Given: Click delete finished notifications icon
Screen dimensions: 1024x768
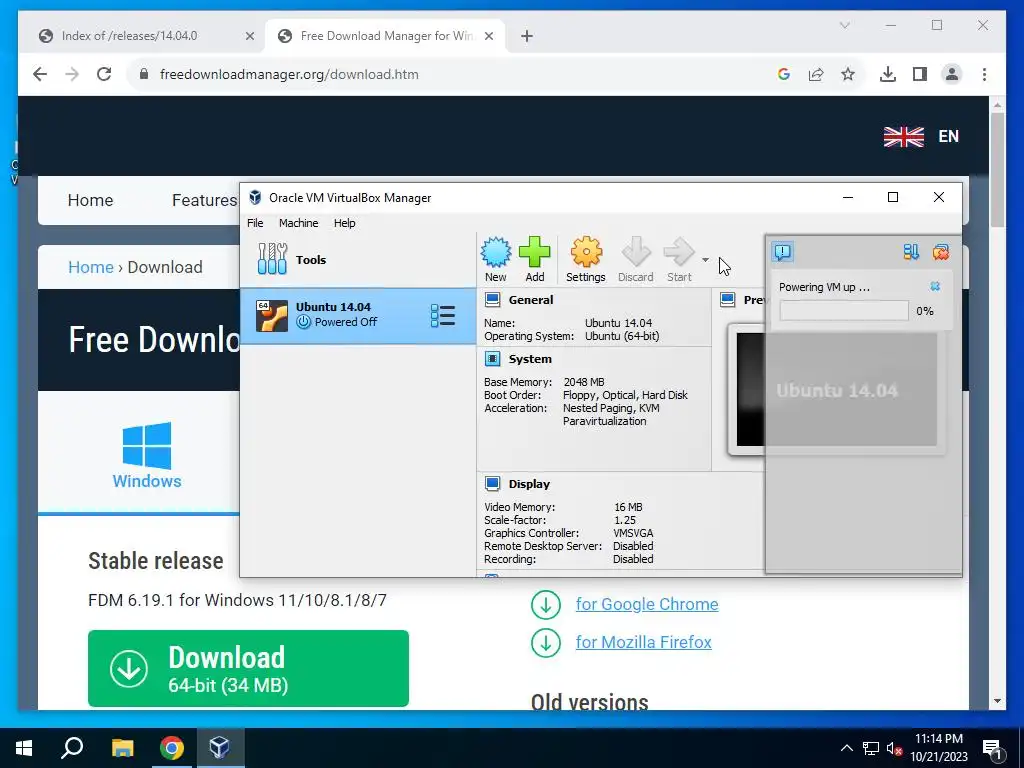Looking at the screenshot, I should pos(940,251).
